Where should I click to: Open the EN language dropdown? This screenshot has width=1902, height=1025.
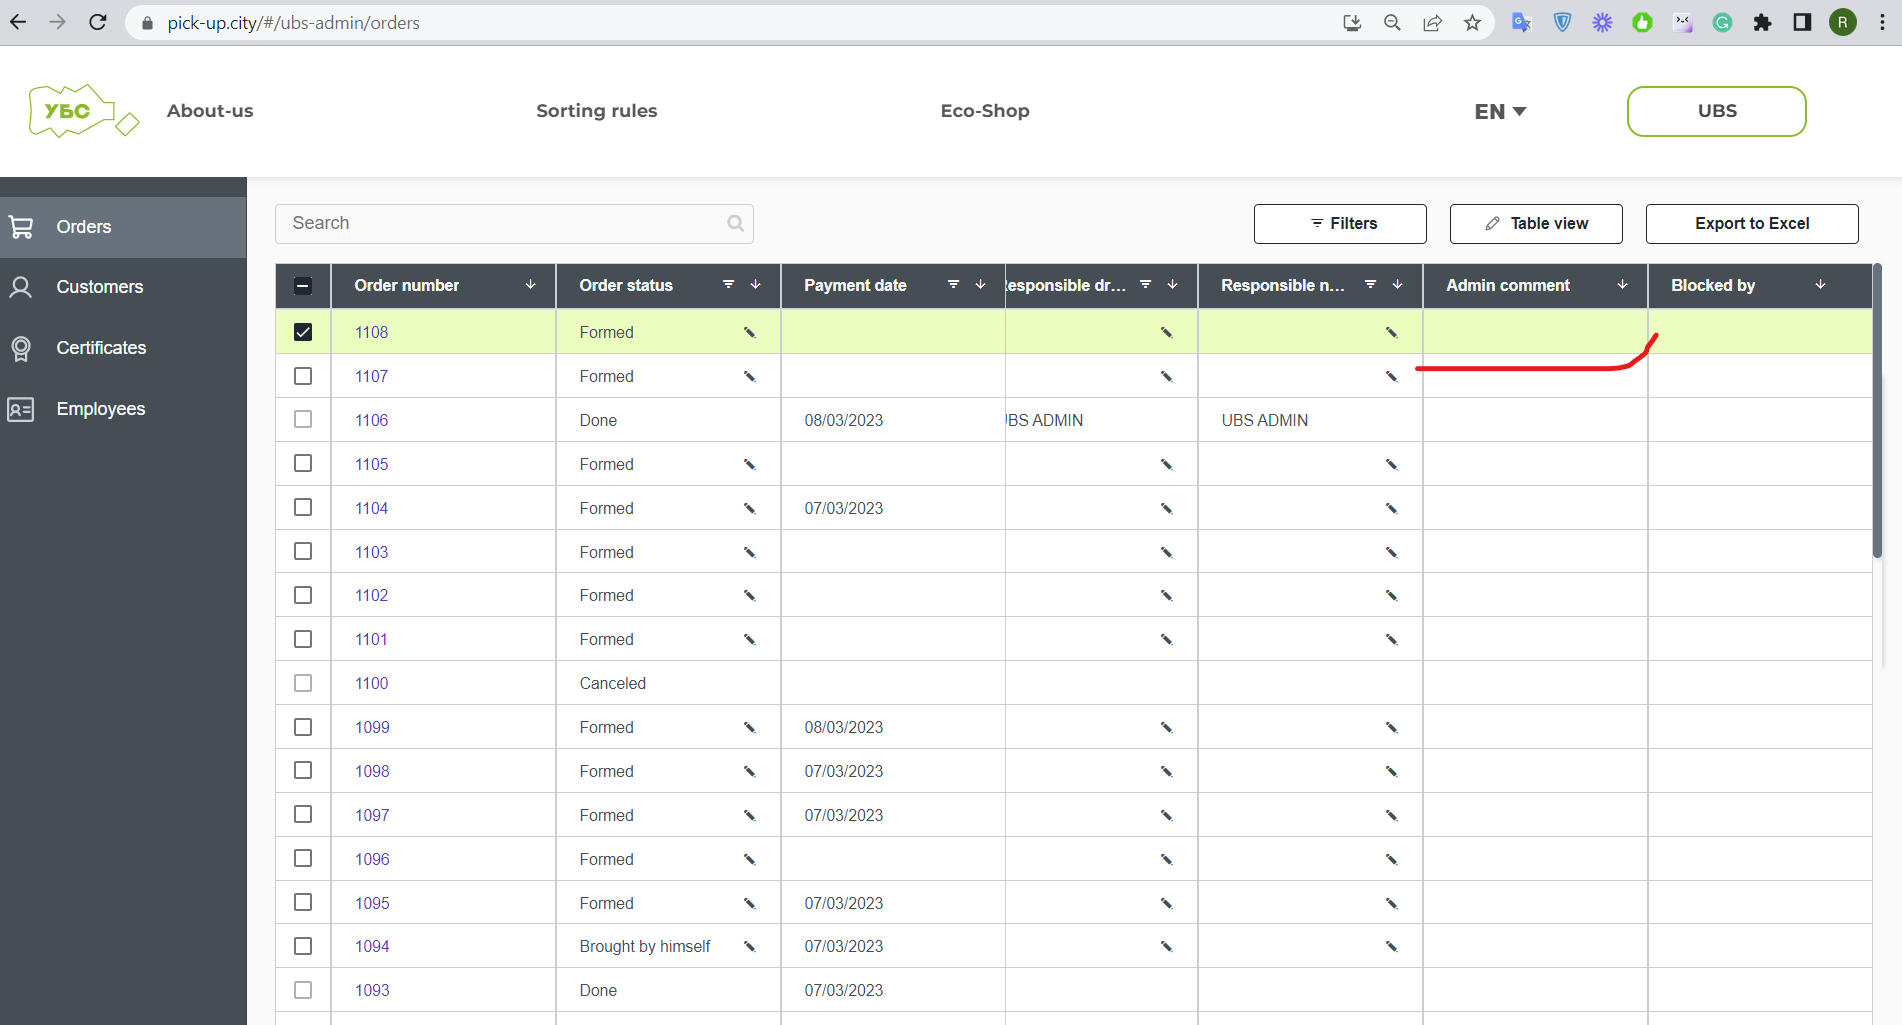tap(1500, 111)
